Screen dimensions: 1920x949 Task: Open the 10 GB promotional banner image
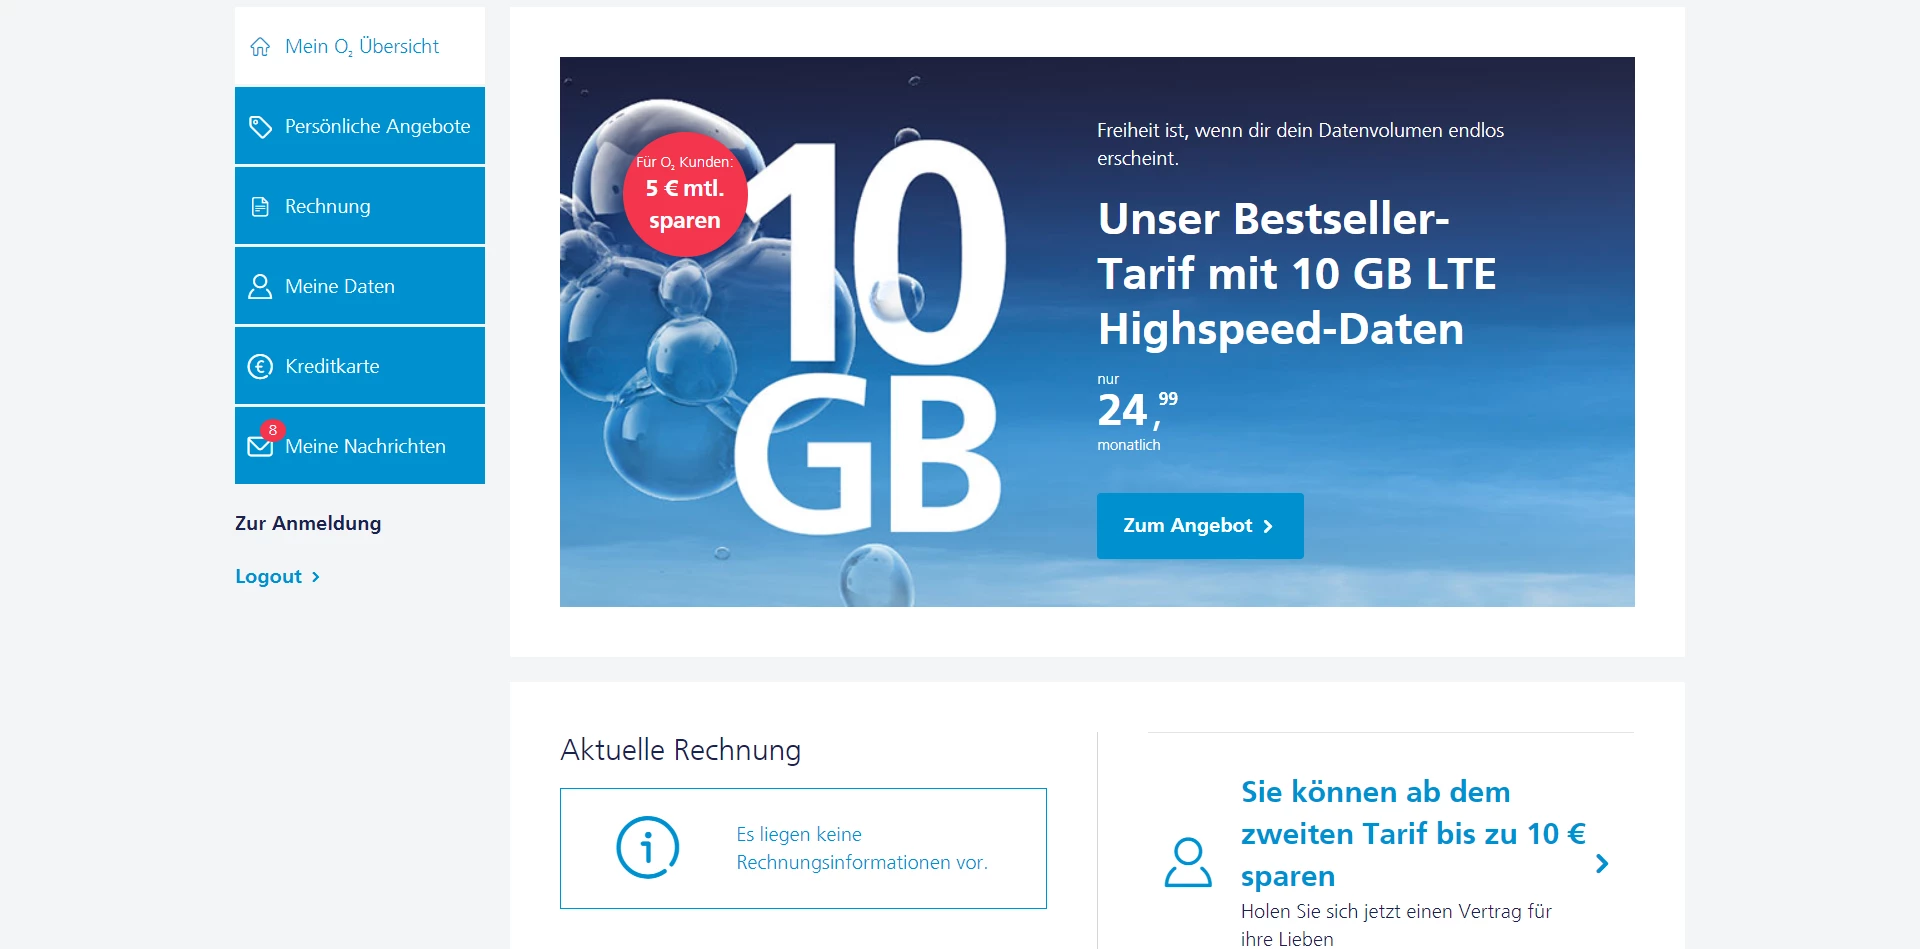pos(1097,332)
